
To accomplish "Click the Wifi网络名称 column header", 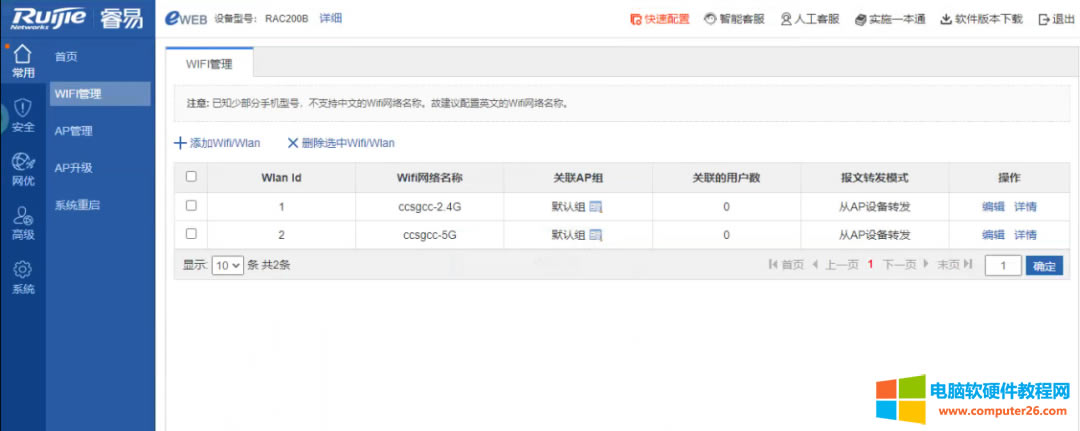I will (429, 178).
